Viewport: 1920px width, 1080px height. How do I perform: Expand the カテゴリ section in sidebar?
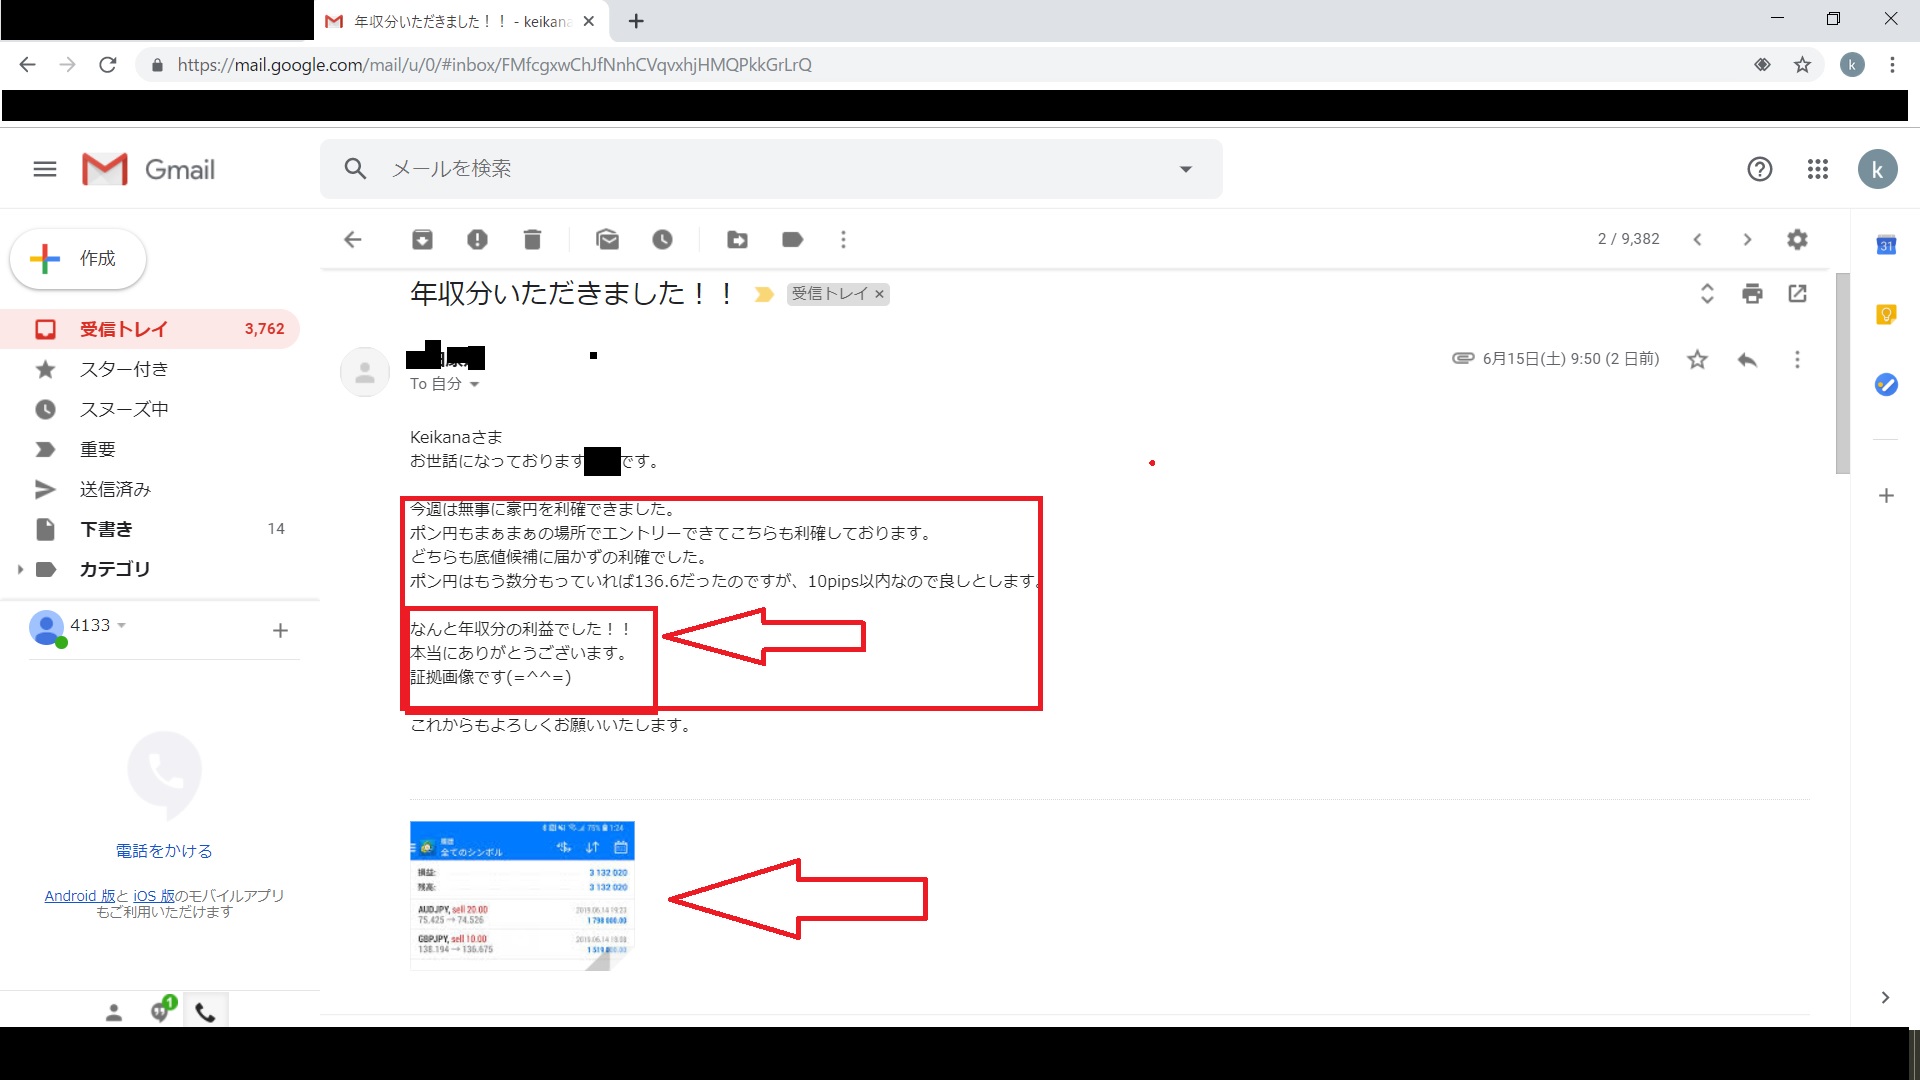pyautogui.click(x=20, y=569)
